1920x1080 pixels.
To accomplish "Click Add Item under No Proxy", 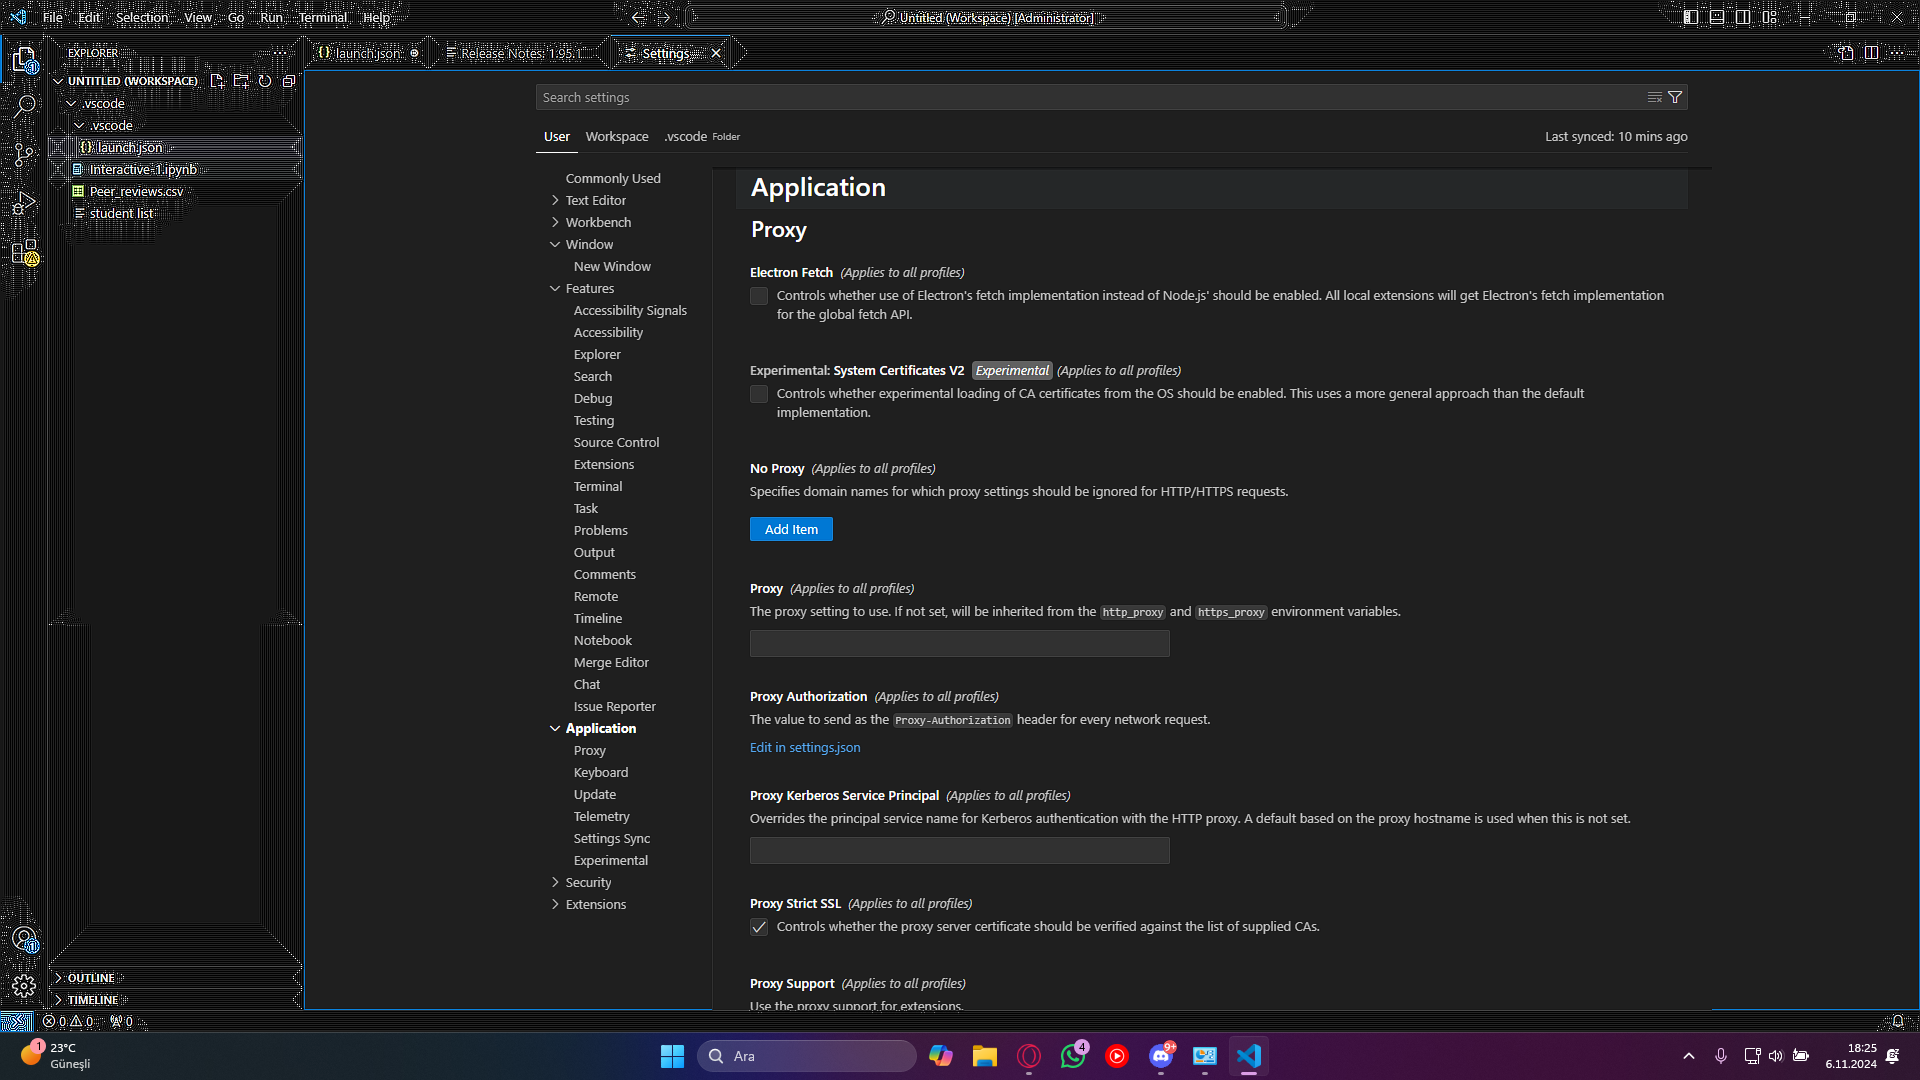I will [791, 529].
